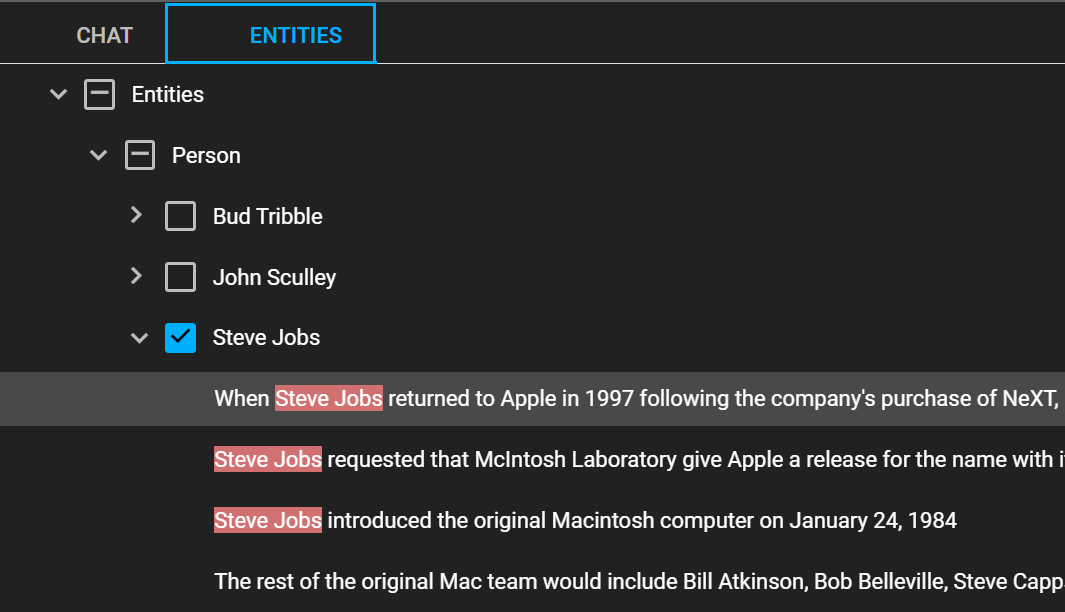The image size is (1065, 612).
Task: Toggle the Person indeterminate checkbox
Action: (140, 156)
